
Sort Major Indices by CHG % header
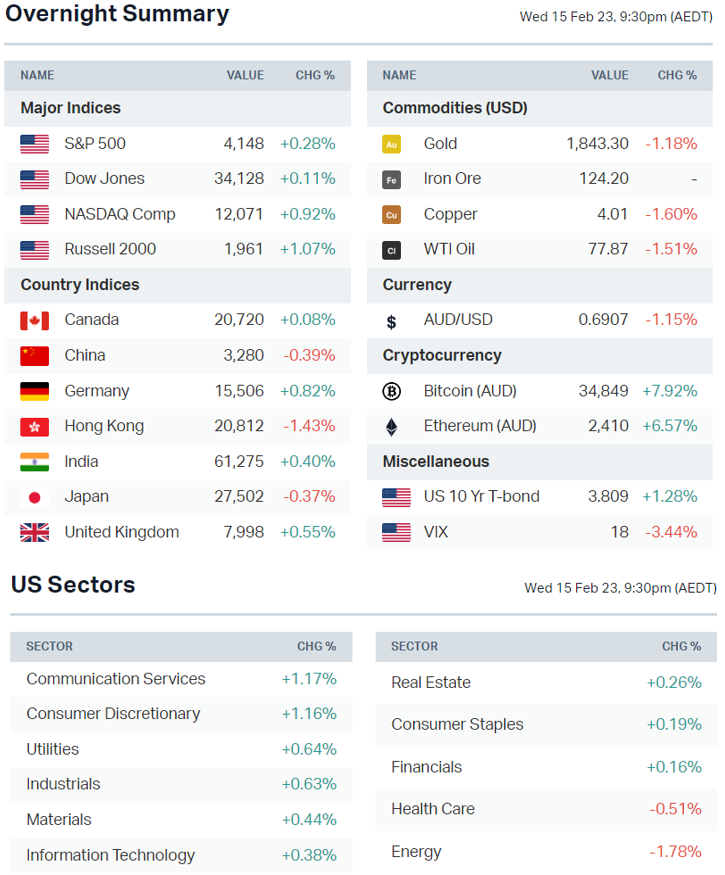(x=315, y=75)
